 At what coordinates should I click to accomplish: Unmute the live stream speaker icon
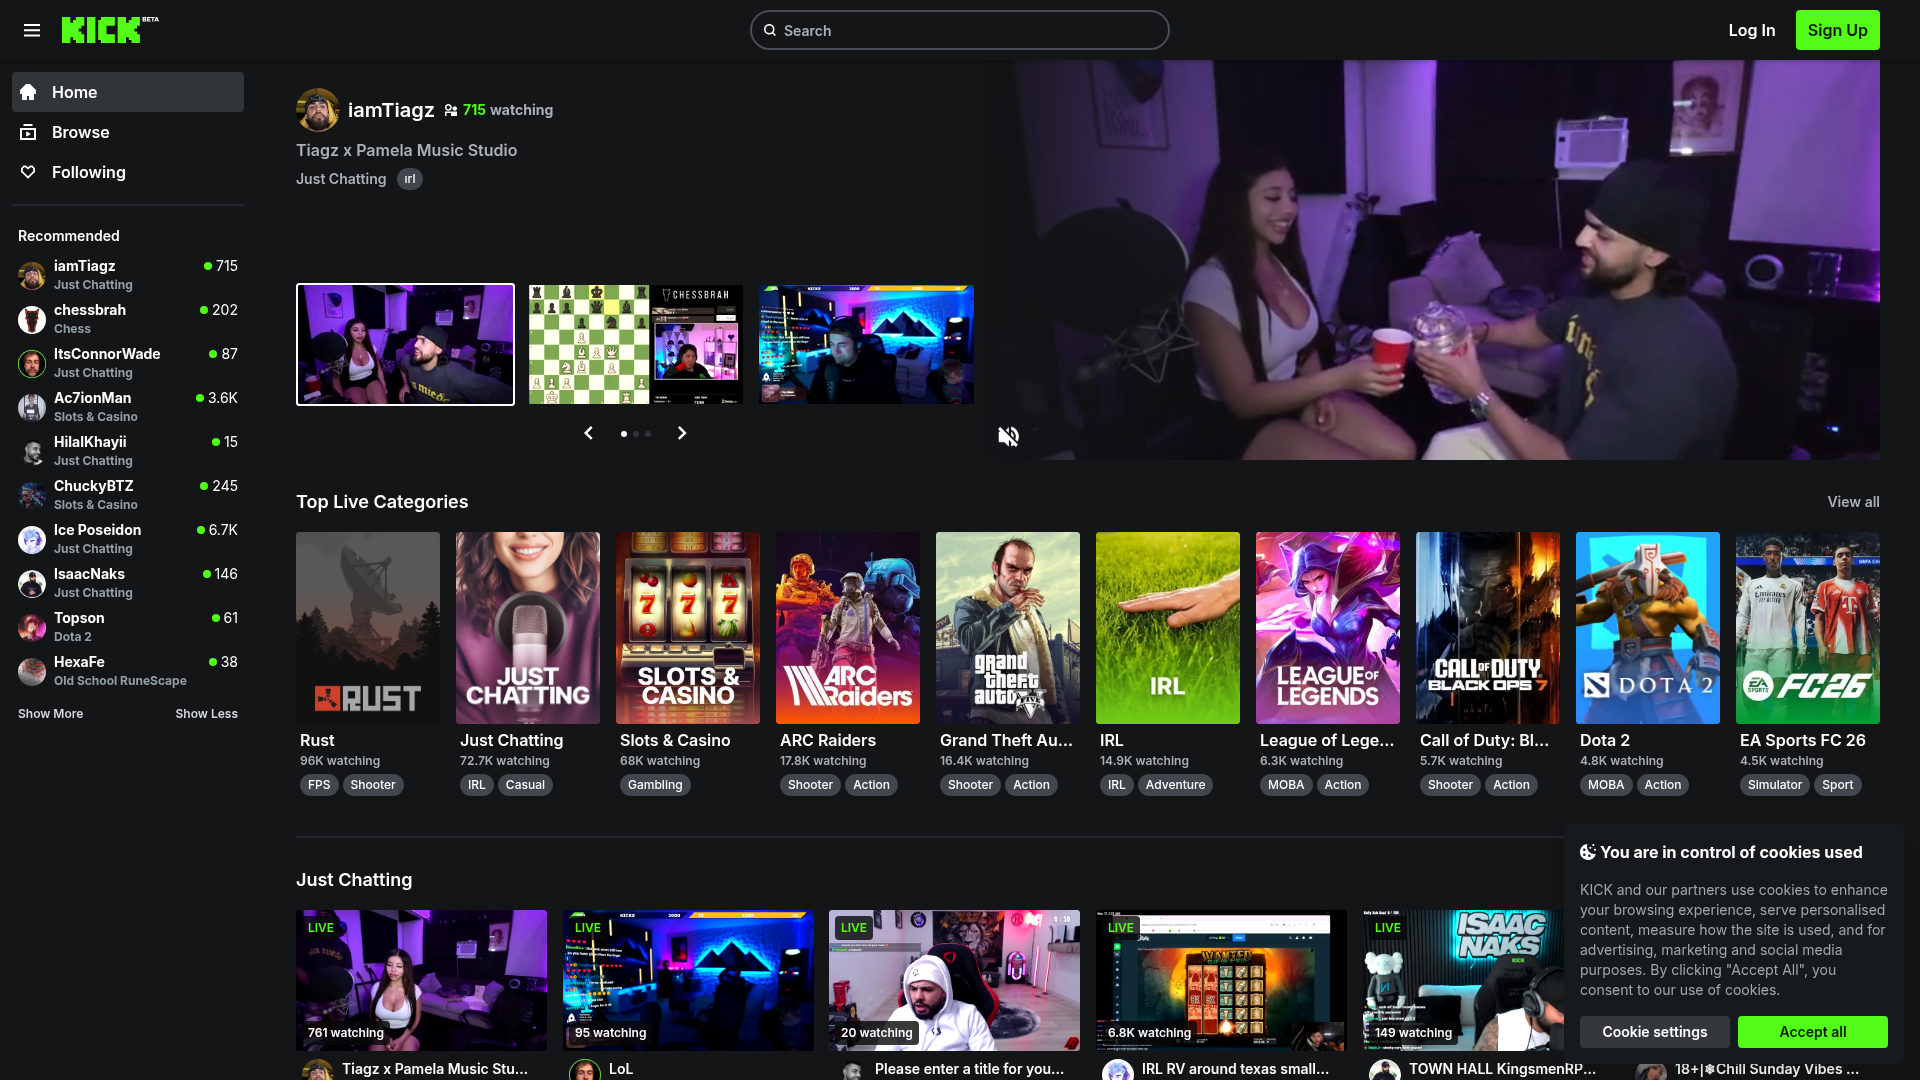(1008, 436)
